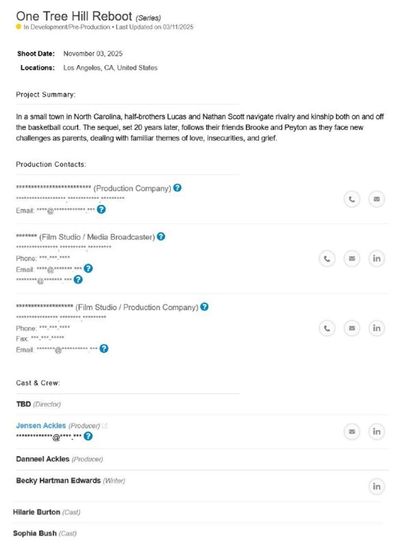Open LinkedIn icon for Film Studio / Production Company
The height and width of the screenshot is (546, 400).
(x=376, y=328)
